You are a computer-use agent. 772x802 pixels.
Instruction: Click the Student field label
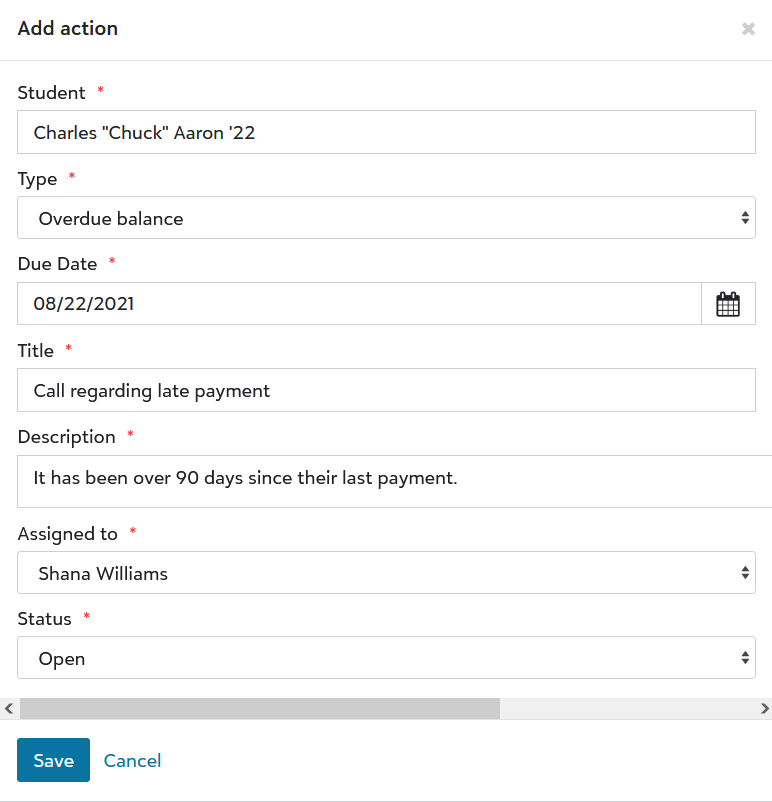(x=51, y=93)
